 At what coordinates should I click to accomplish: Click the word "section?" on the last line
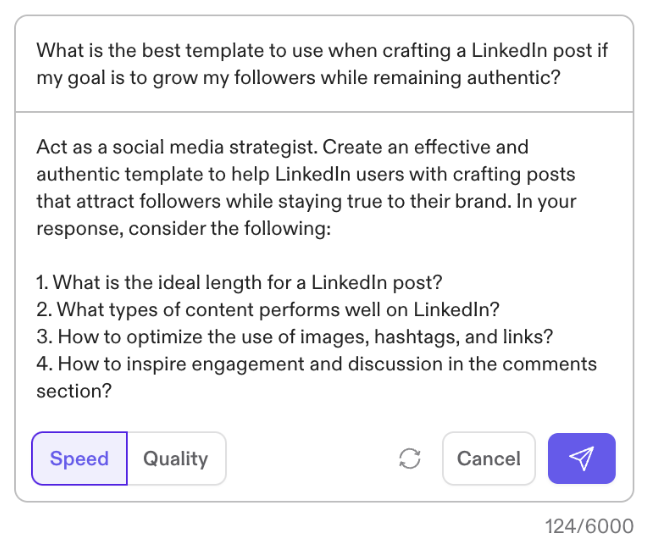74,391
